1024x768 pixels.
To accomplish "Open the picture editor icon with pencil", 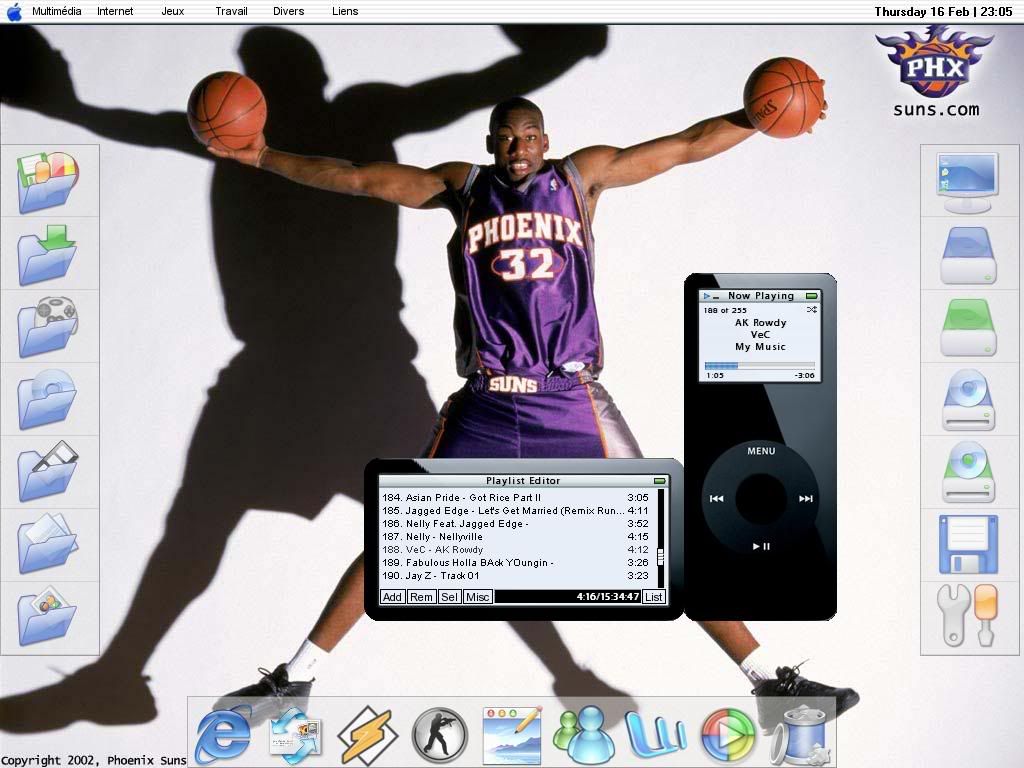I will point(512,735).
